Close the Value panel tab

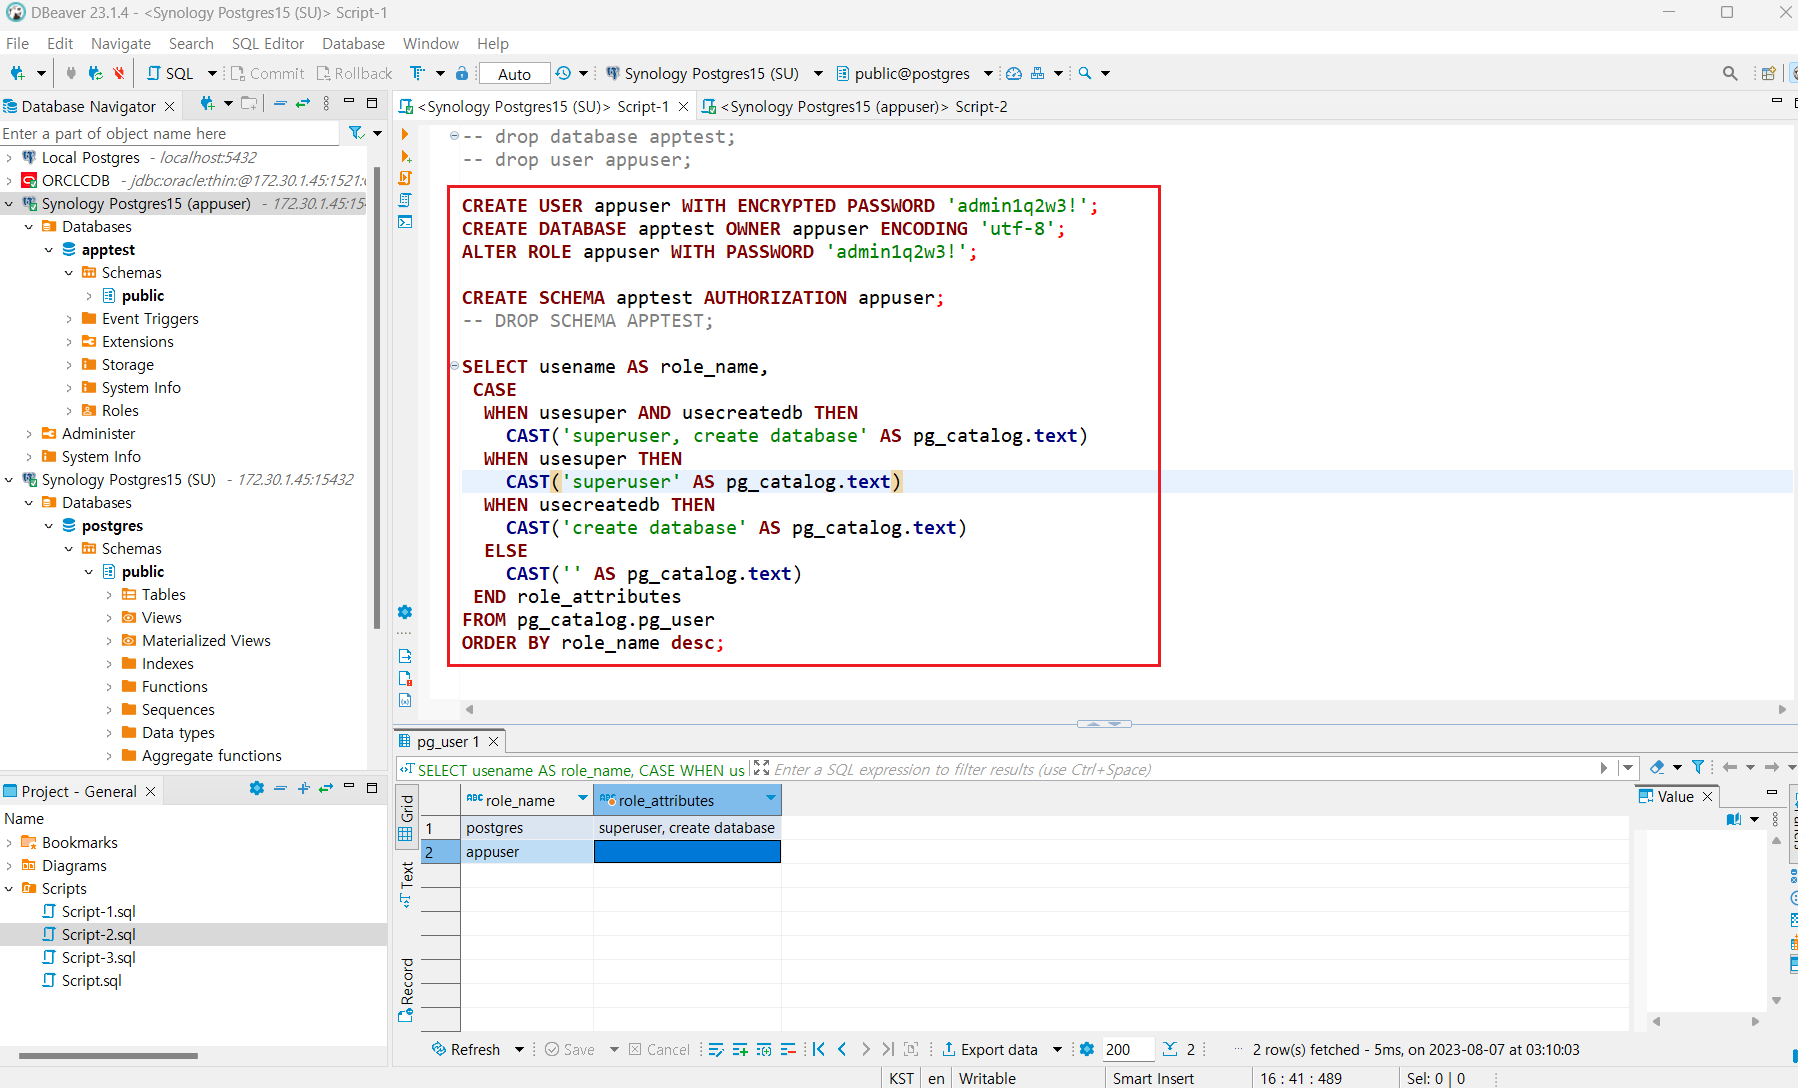pos(1708,796)
